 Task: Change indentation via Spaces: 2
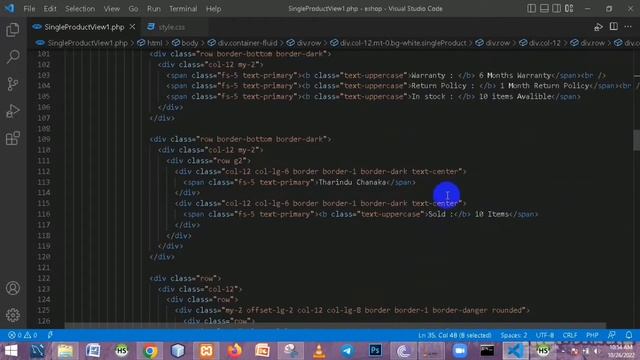[514, 335]
